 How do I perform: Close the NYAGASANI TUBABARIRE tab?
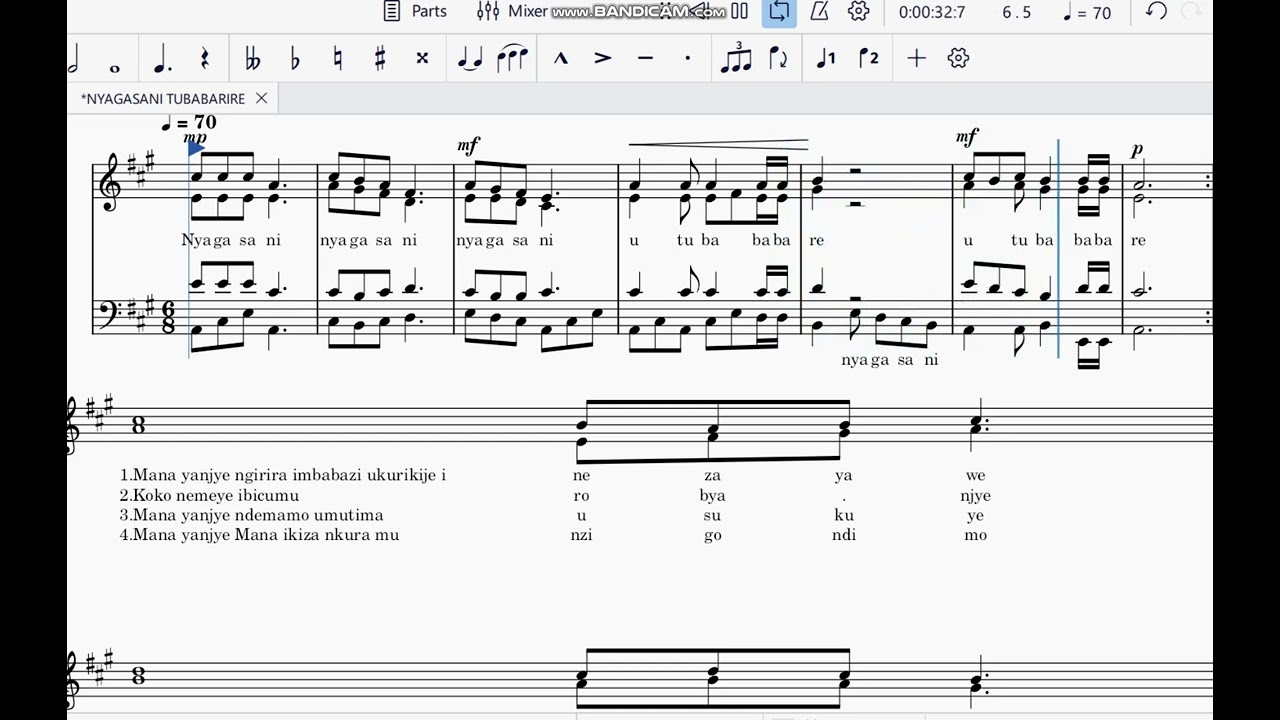(261, 98)
